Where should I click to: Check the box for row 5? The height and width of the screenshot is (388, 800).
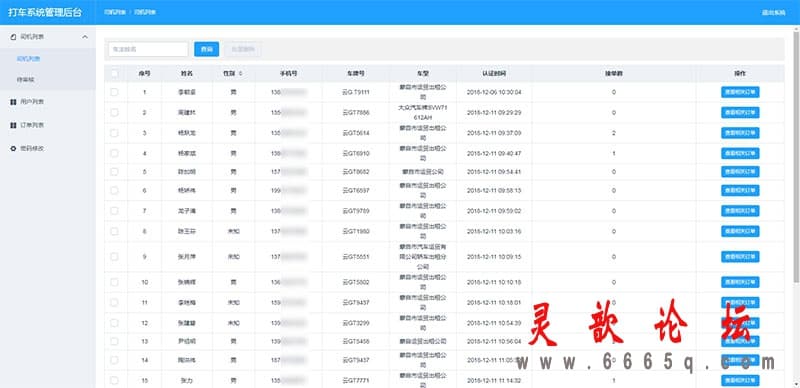[x=114, y=172]
